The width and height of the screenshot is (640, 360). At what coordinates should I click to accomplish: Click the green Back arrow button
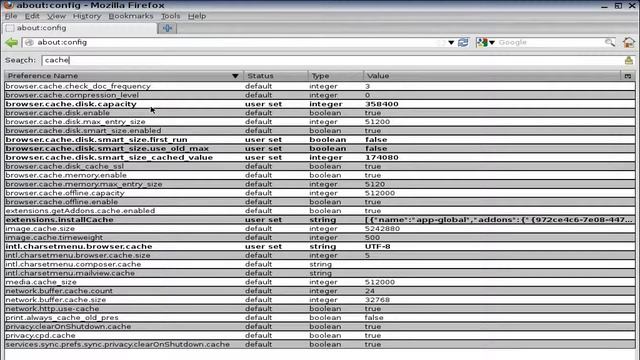coord(11,42)
